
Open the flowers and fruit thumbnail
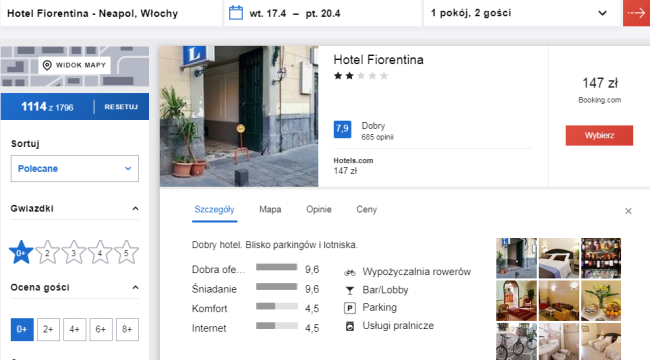point(601,301)
